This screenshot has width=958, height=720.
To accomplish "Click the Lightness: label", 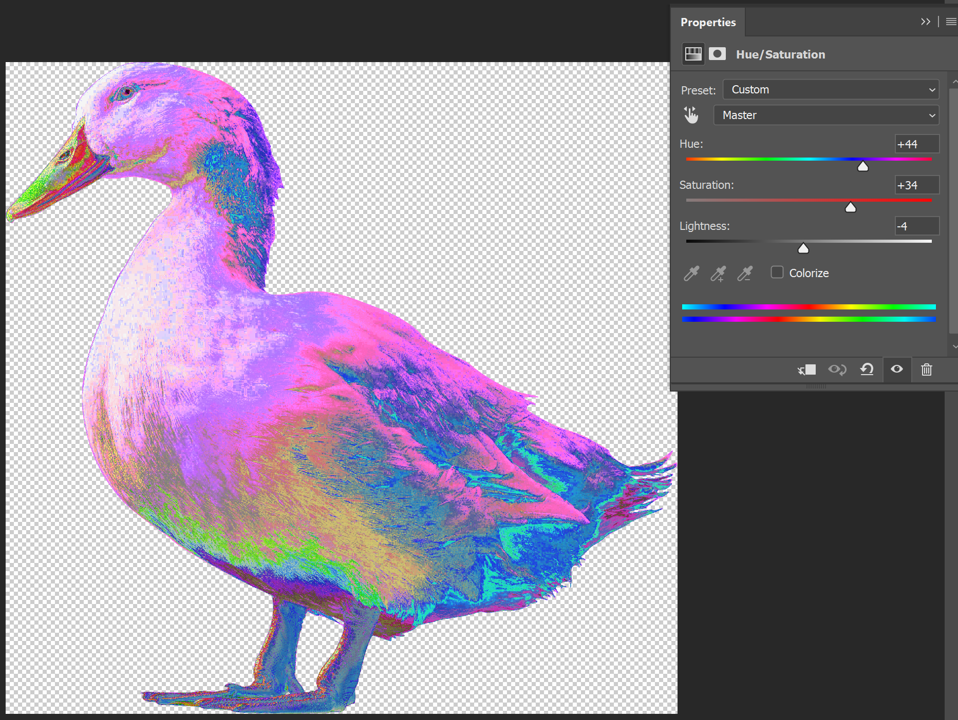I will click(704, 226).
